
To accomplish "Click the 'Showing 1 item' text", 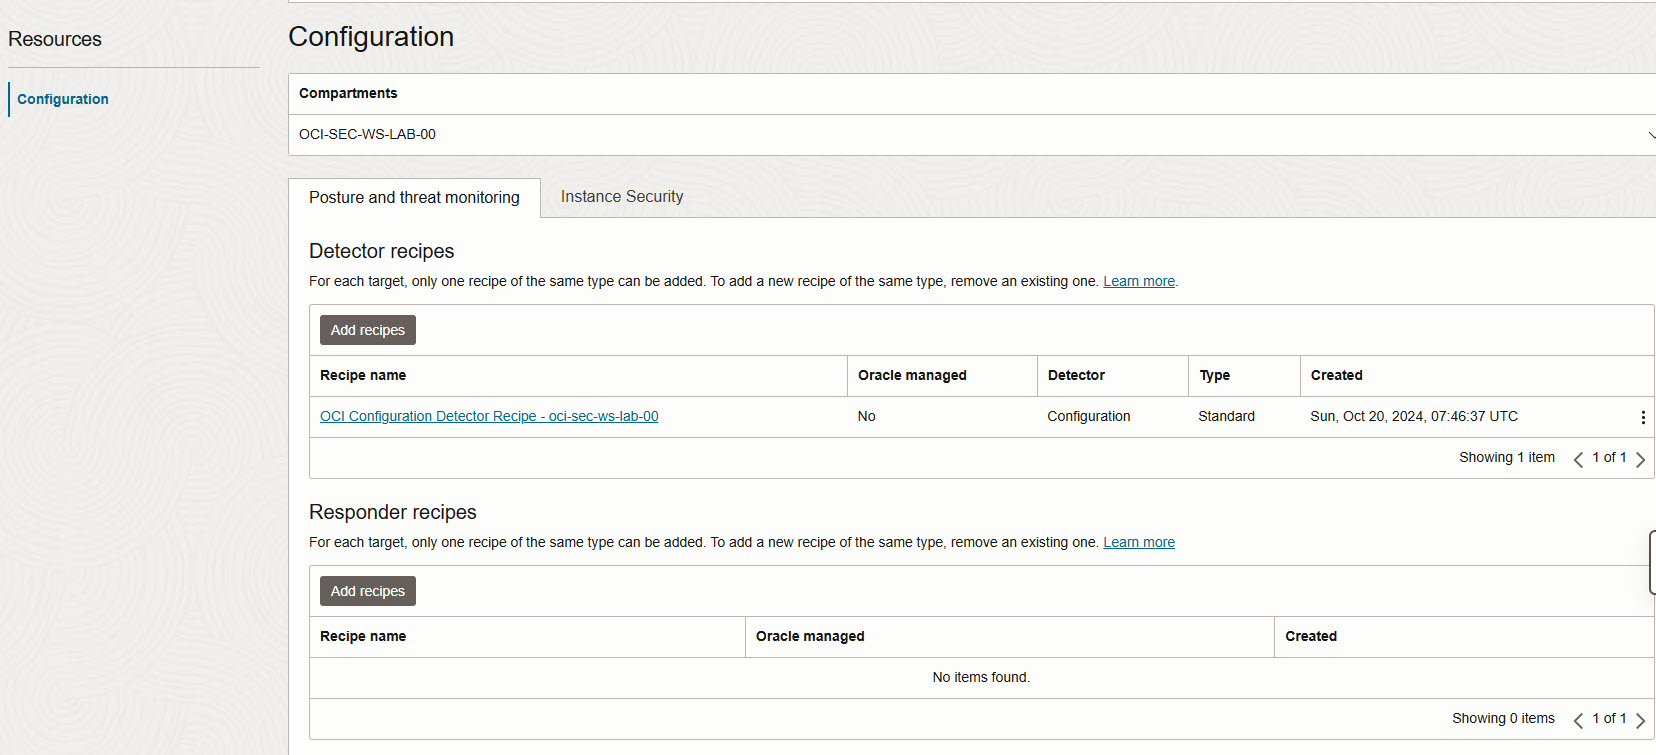I will (x=1507, y=457).
